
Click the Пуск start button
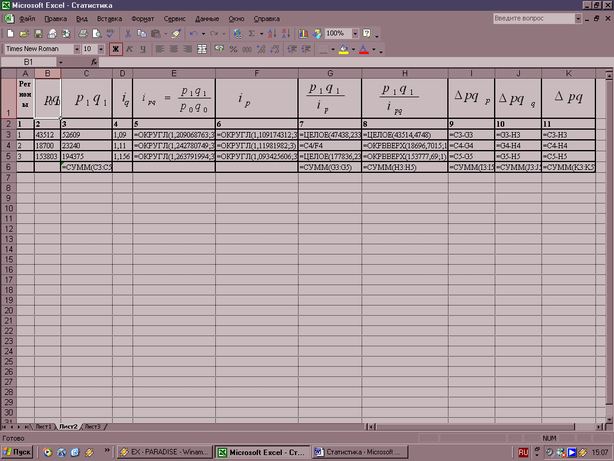pyautogui.click(x=18, y=452)
